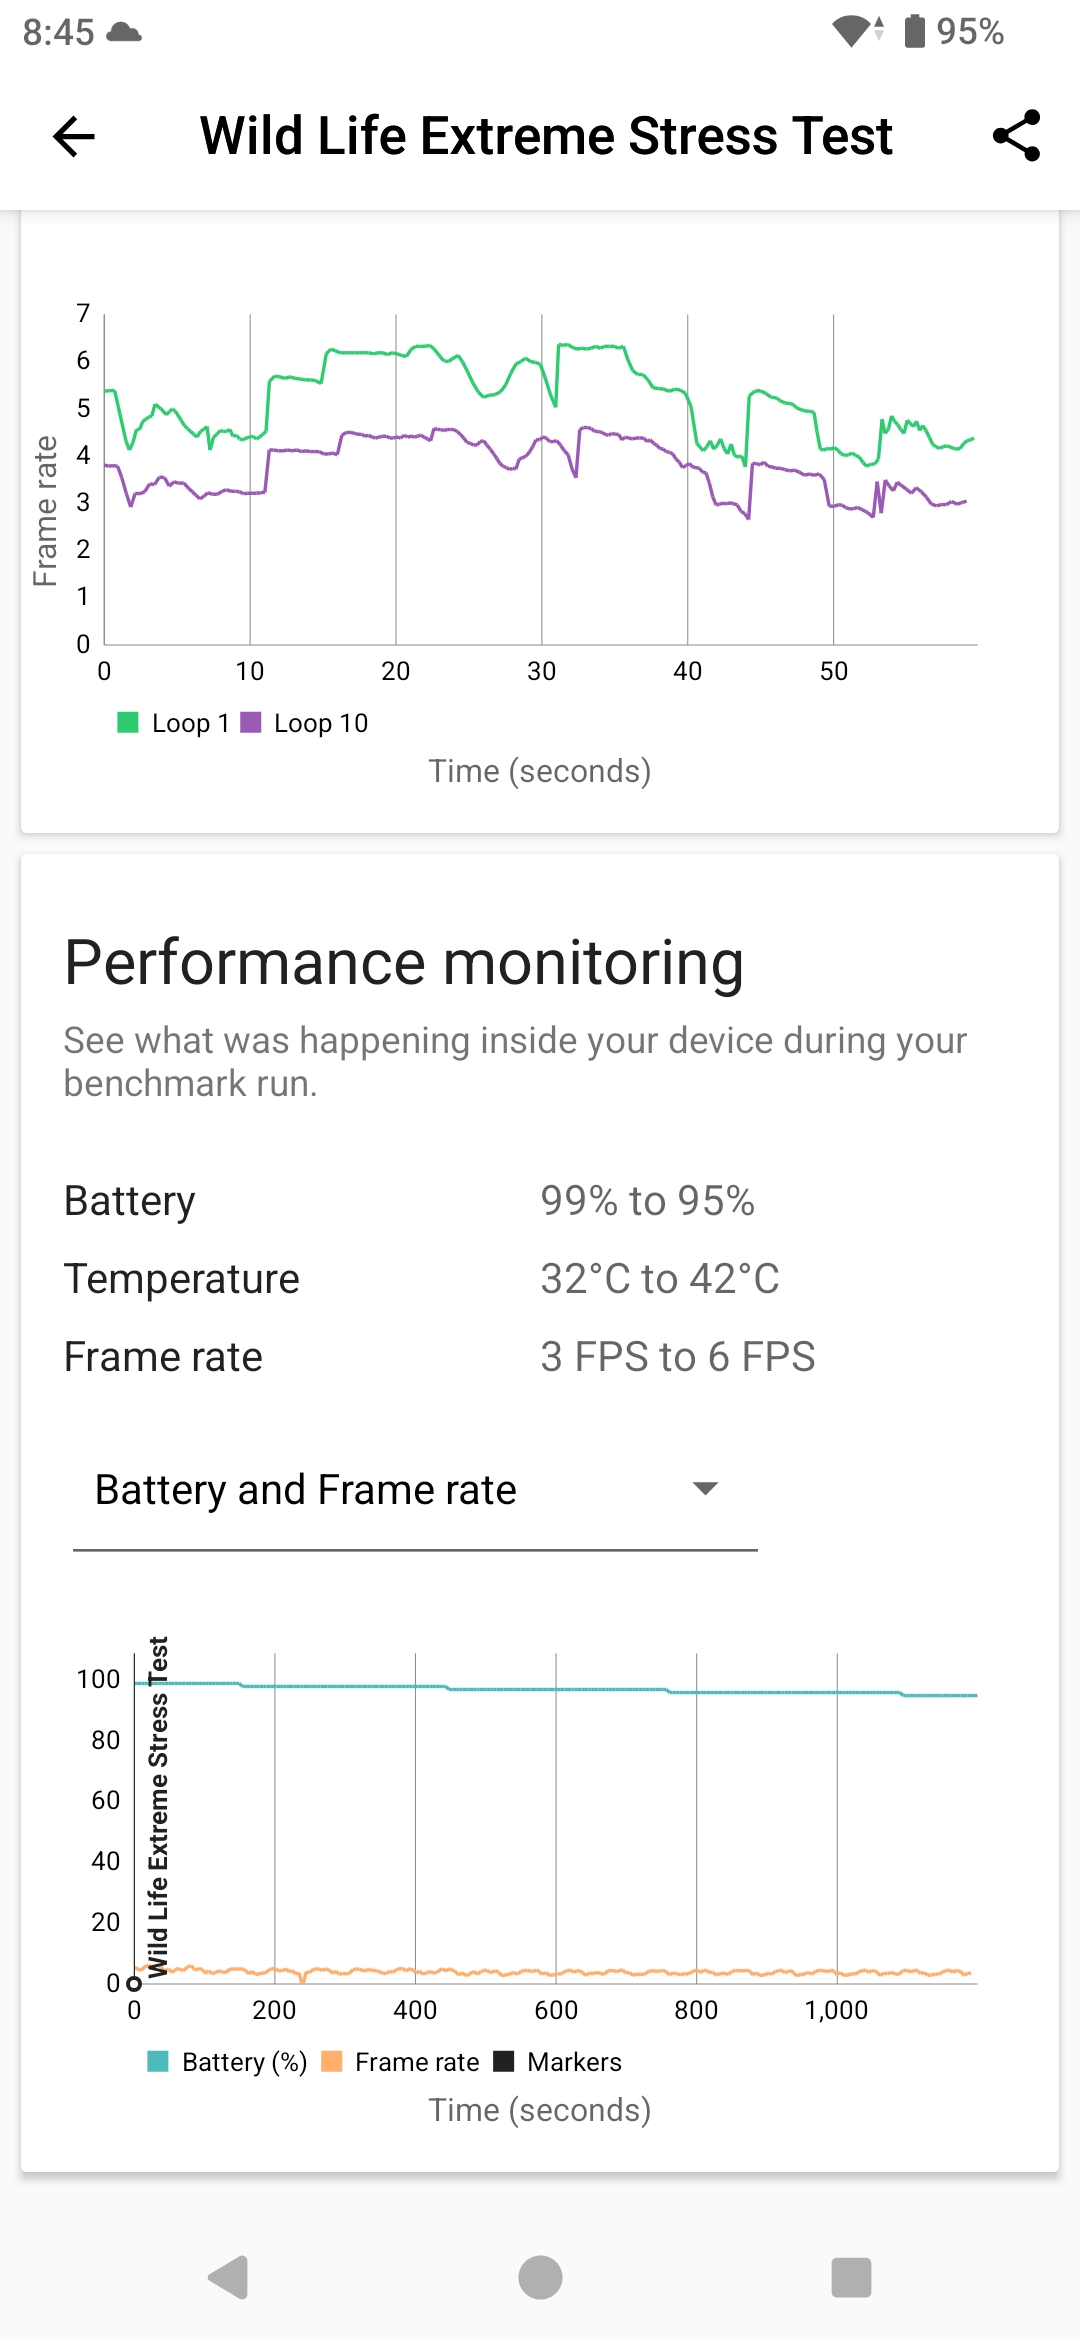Tap the battery icon in status bar
Screen dimensions: 1080x2340
(x=914, y=31)
